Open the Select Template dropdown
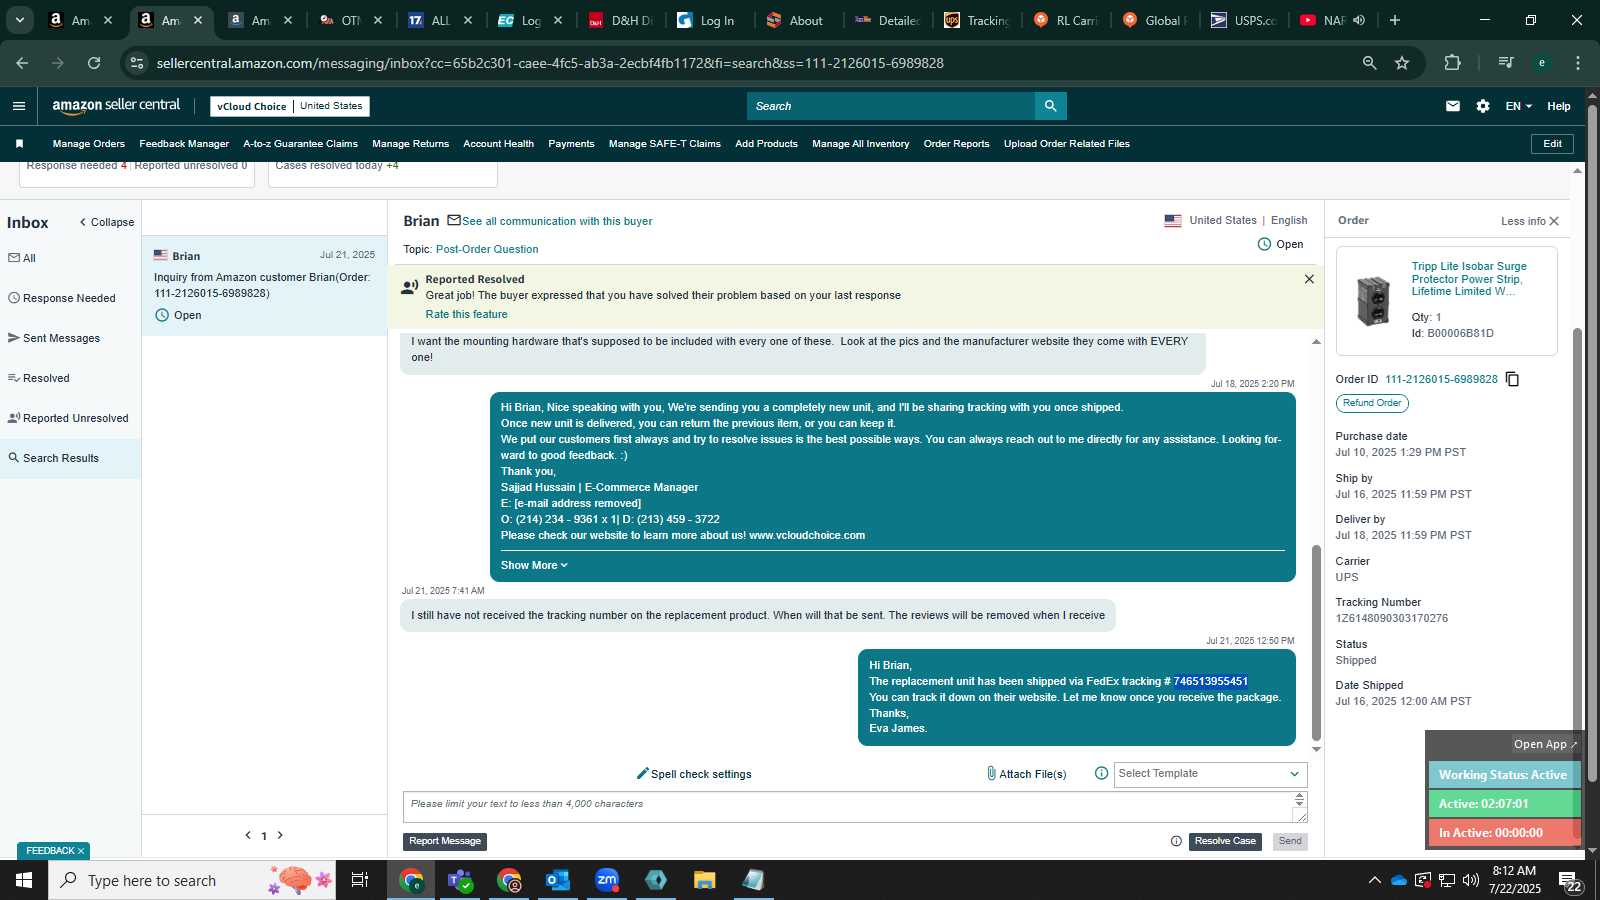This screenshot has height=900, width=1600. click(1210, 774)
